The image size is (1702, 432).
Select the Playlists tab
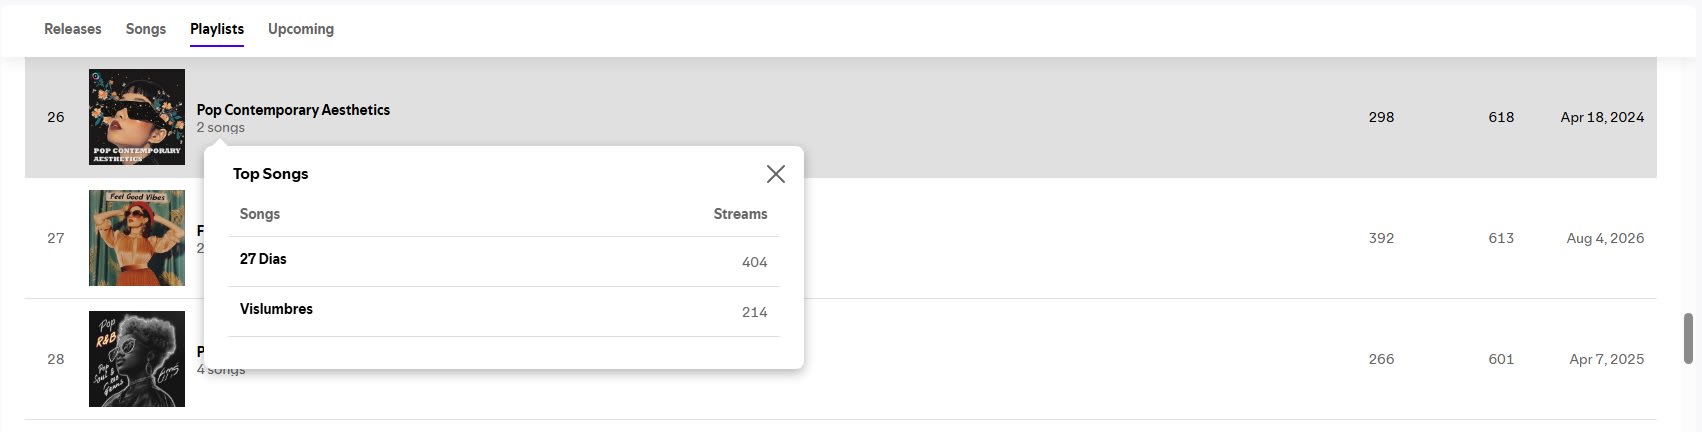pyautogui.click(x=217, y=29)
